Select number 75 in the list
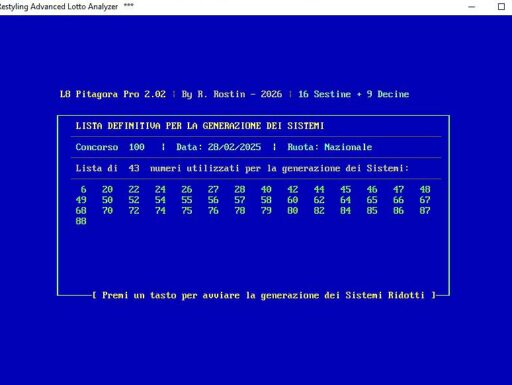 (187, 211)
